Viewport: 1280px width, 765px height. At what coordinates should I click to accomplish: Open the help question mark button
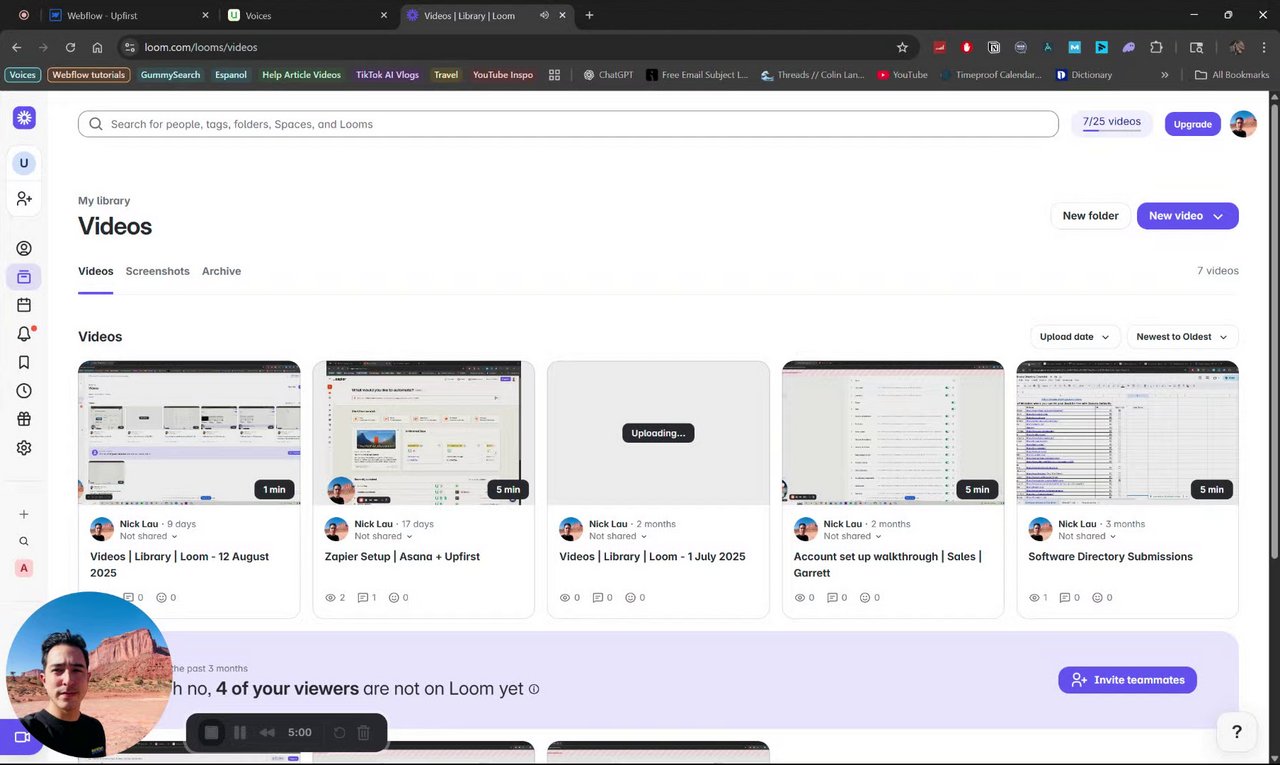[1237, 731]
